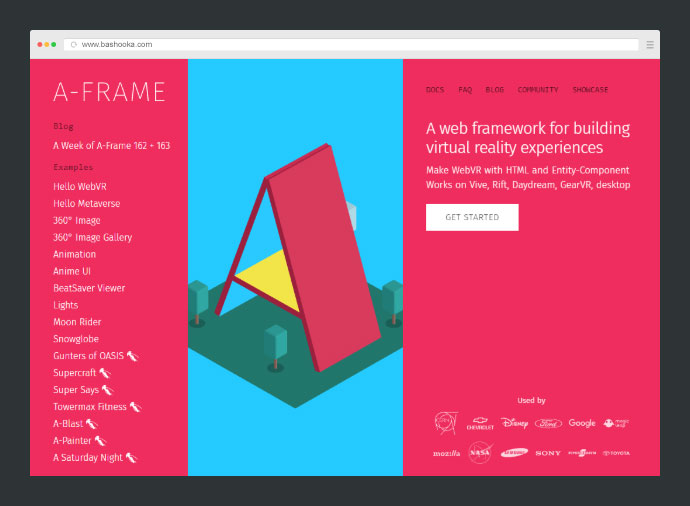690x506 pixels.
Task: Open the A Saturday Night link
Action: click(88, 458)
